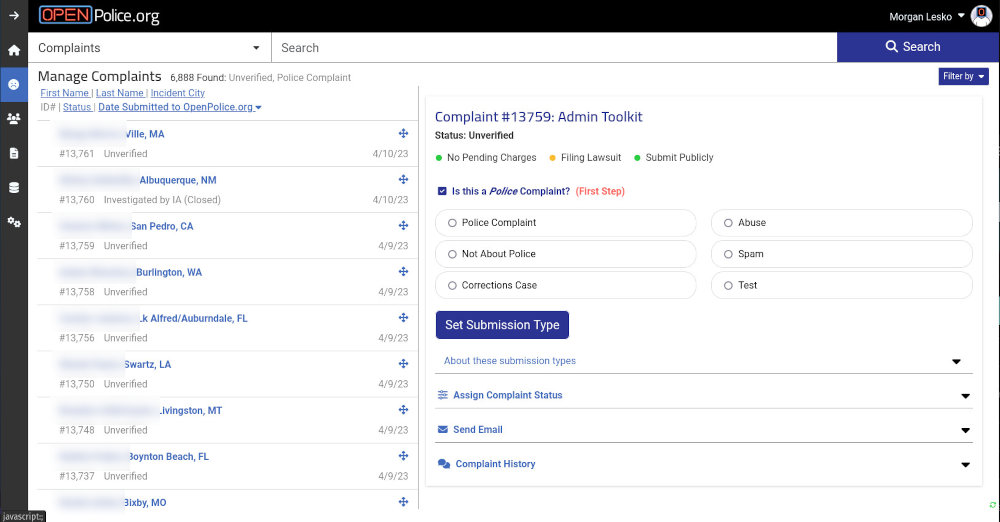Open the Complaints dropdown selector
This screenshot has height=522, width=1000.
[149, 48]
